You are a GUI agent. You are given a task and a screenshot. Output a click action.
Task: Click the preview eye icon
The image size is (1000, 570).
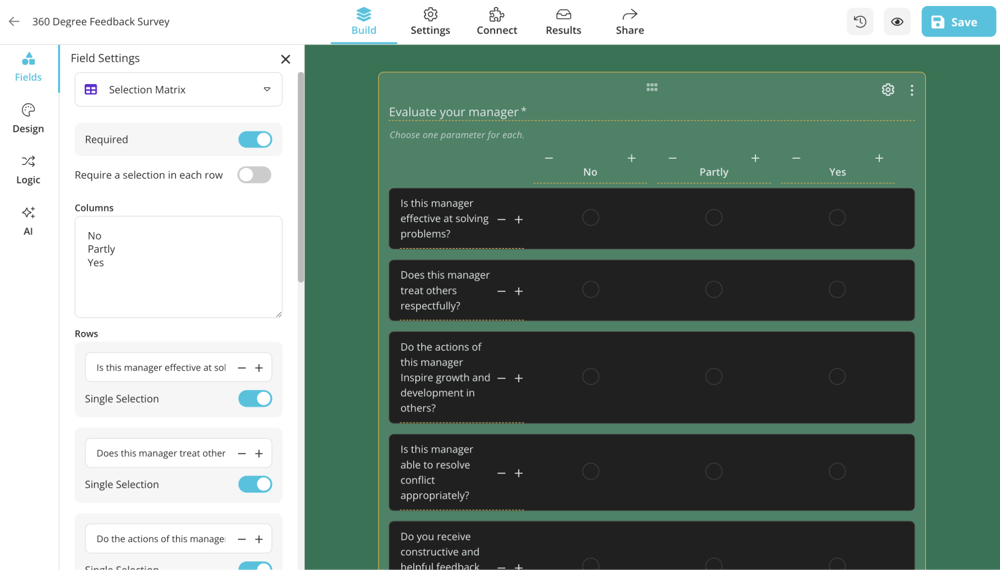pos(897,22)
